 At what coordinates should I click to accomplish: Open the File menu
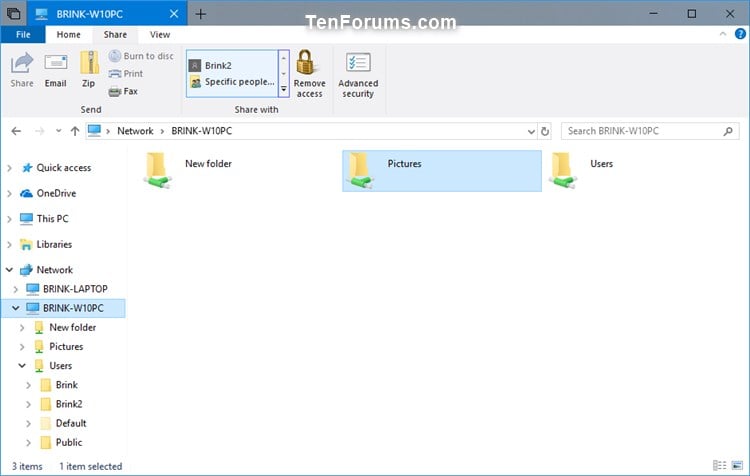click(x=23, y=34)
